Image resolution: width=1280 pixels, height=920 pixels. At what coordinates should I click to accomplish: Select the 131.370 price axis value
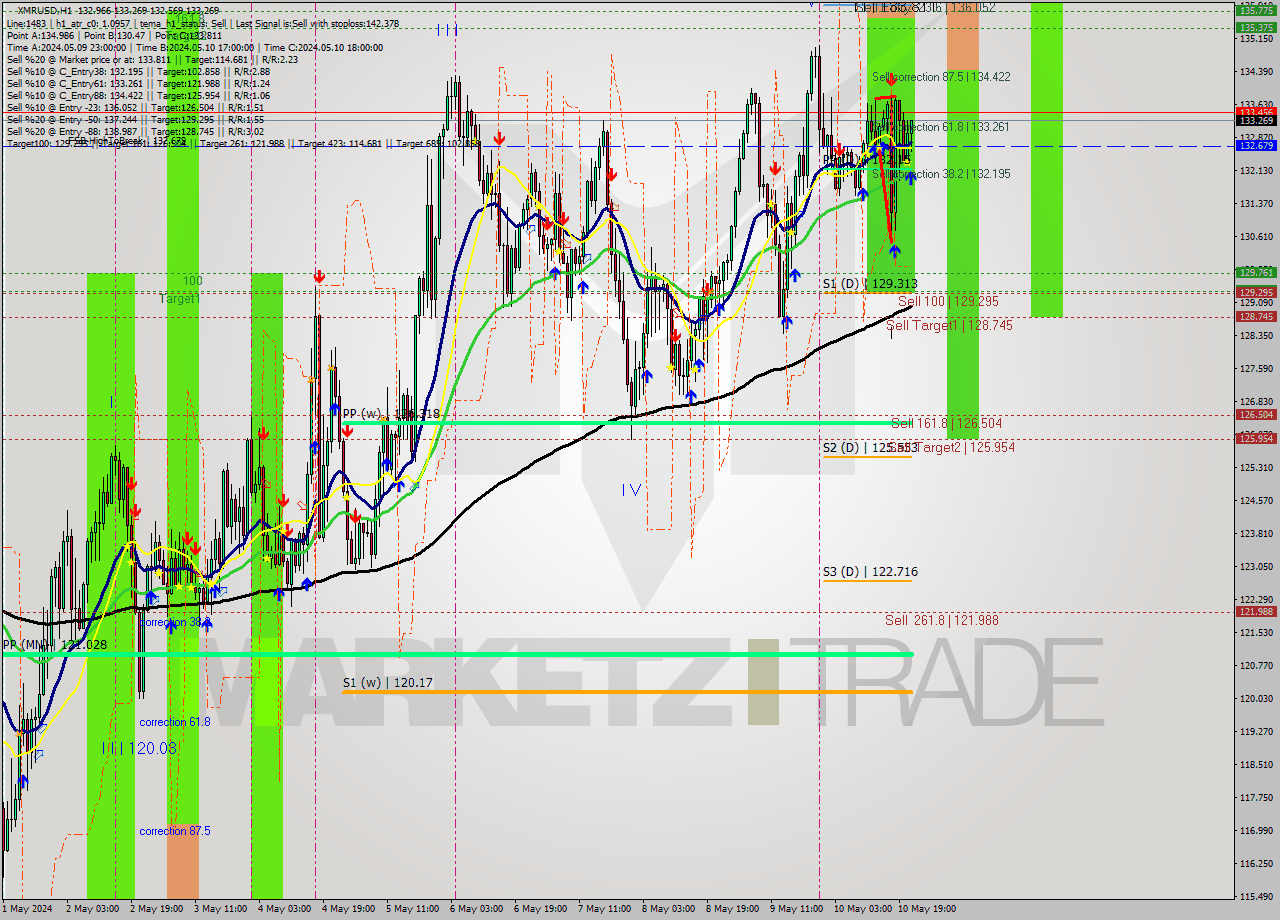tap(1256, 203)
